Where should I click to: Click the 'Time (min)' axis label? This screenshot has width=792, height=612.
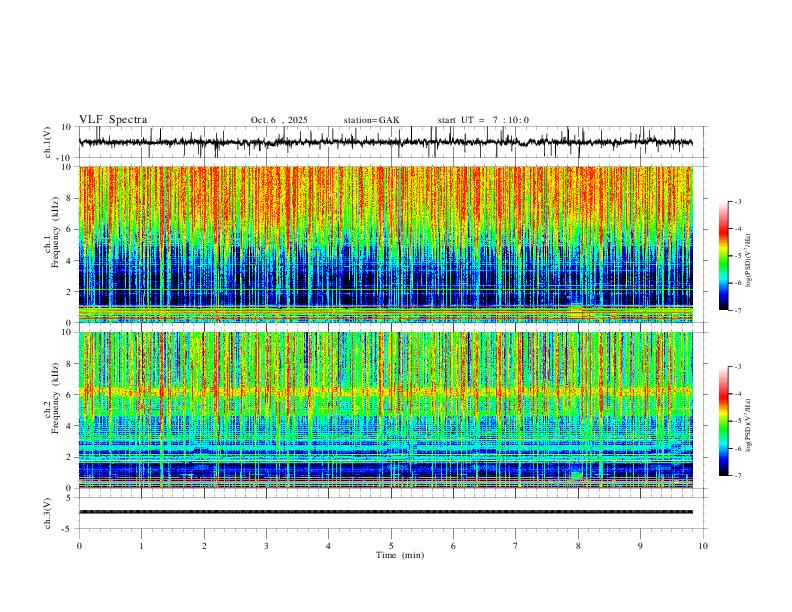click(400, 555)
